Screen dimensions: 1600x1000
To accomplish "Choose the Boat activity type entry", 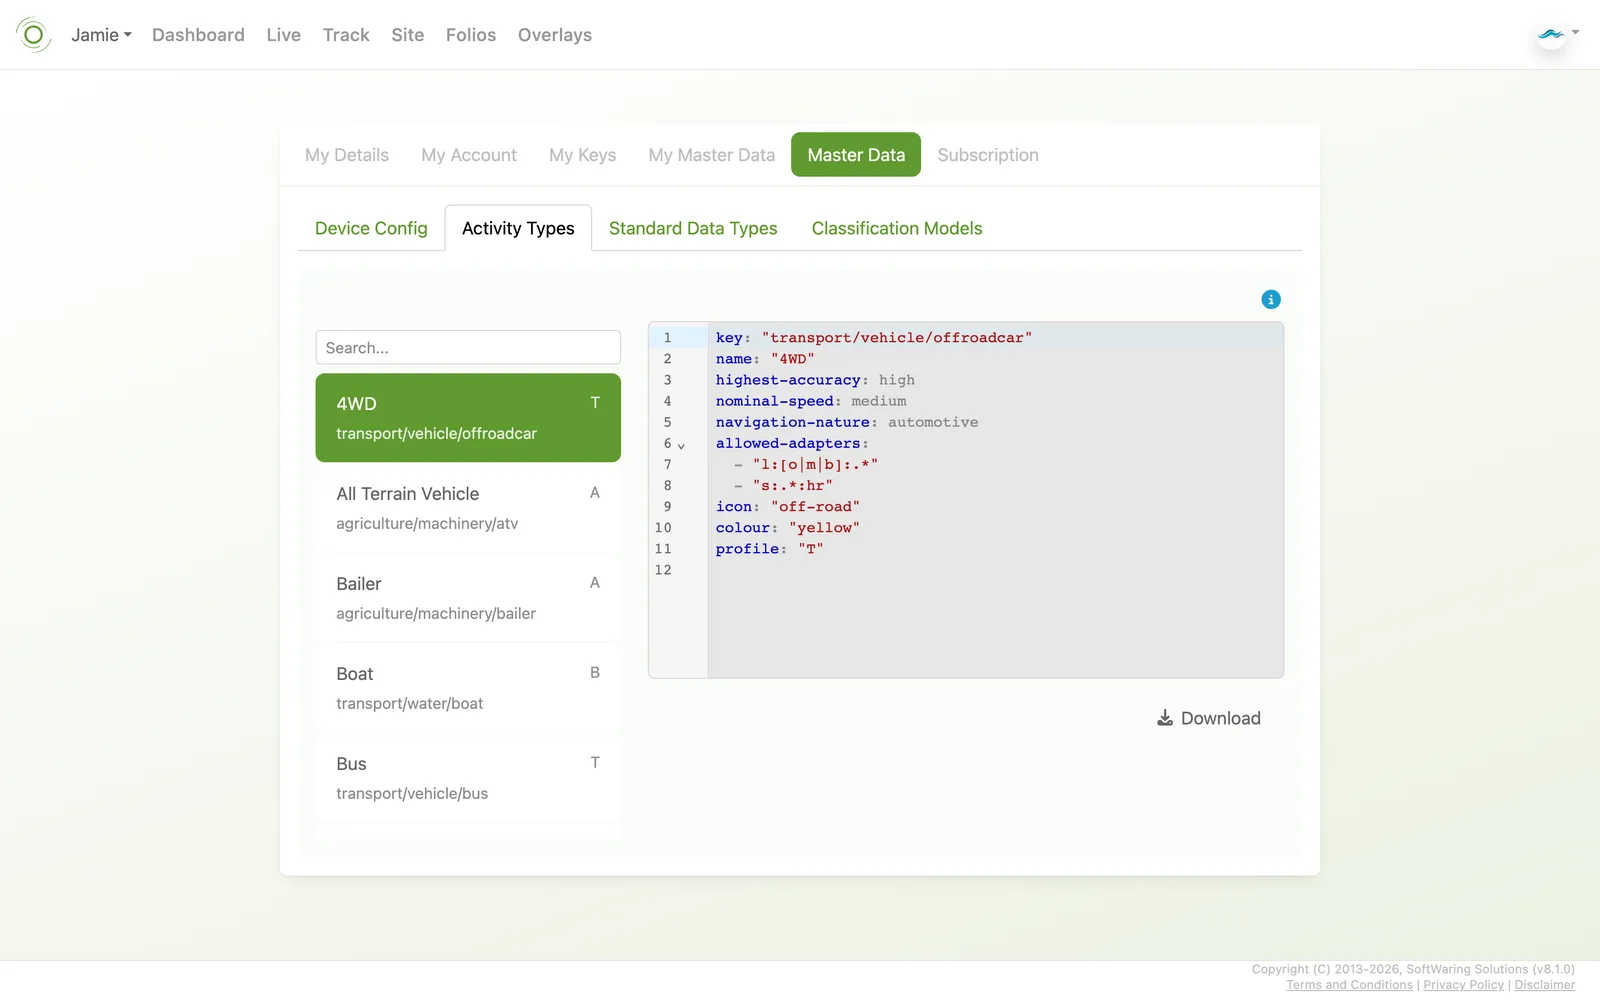I will coord(468,688).
